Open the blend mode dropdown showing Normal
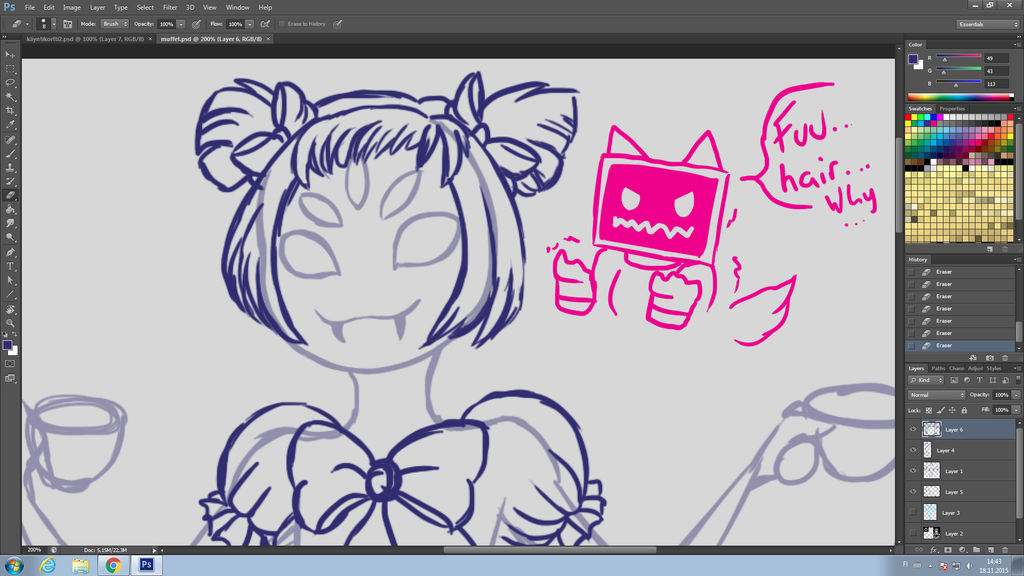The image size is (1024, 576). pyautogui.click(x=935, y=394)
